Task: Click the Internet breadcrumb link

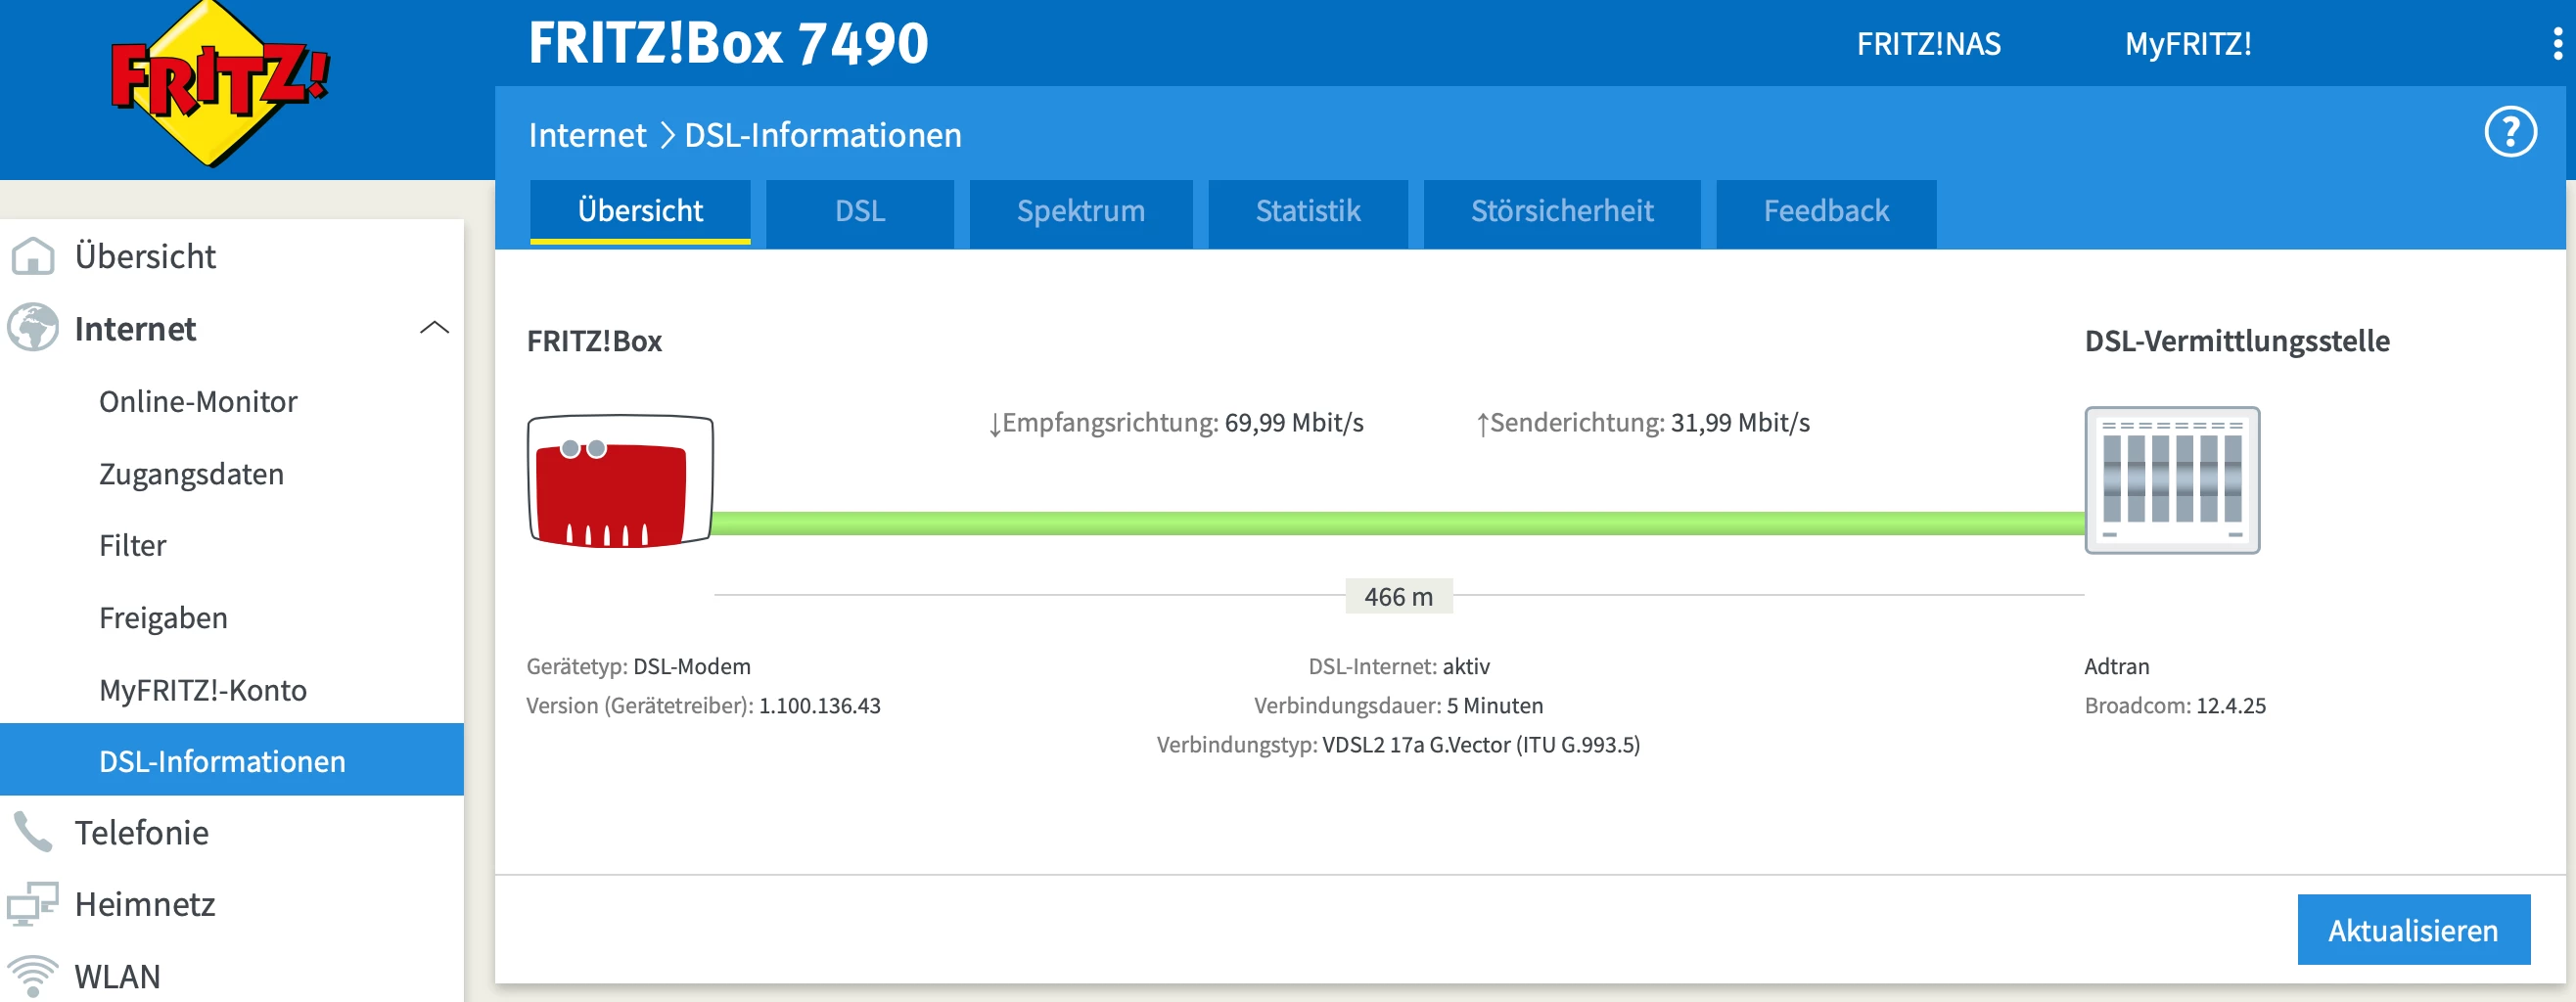Action: click(x=587, y=135)
